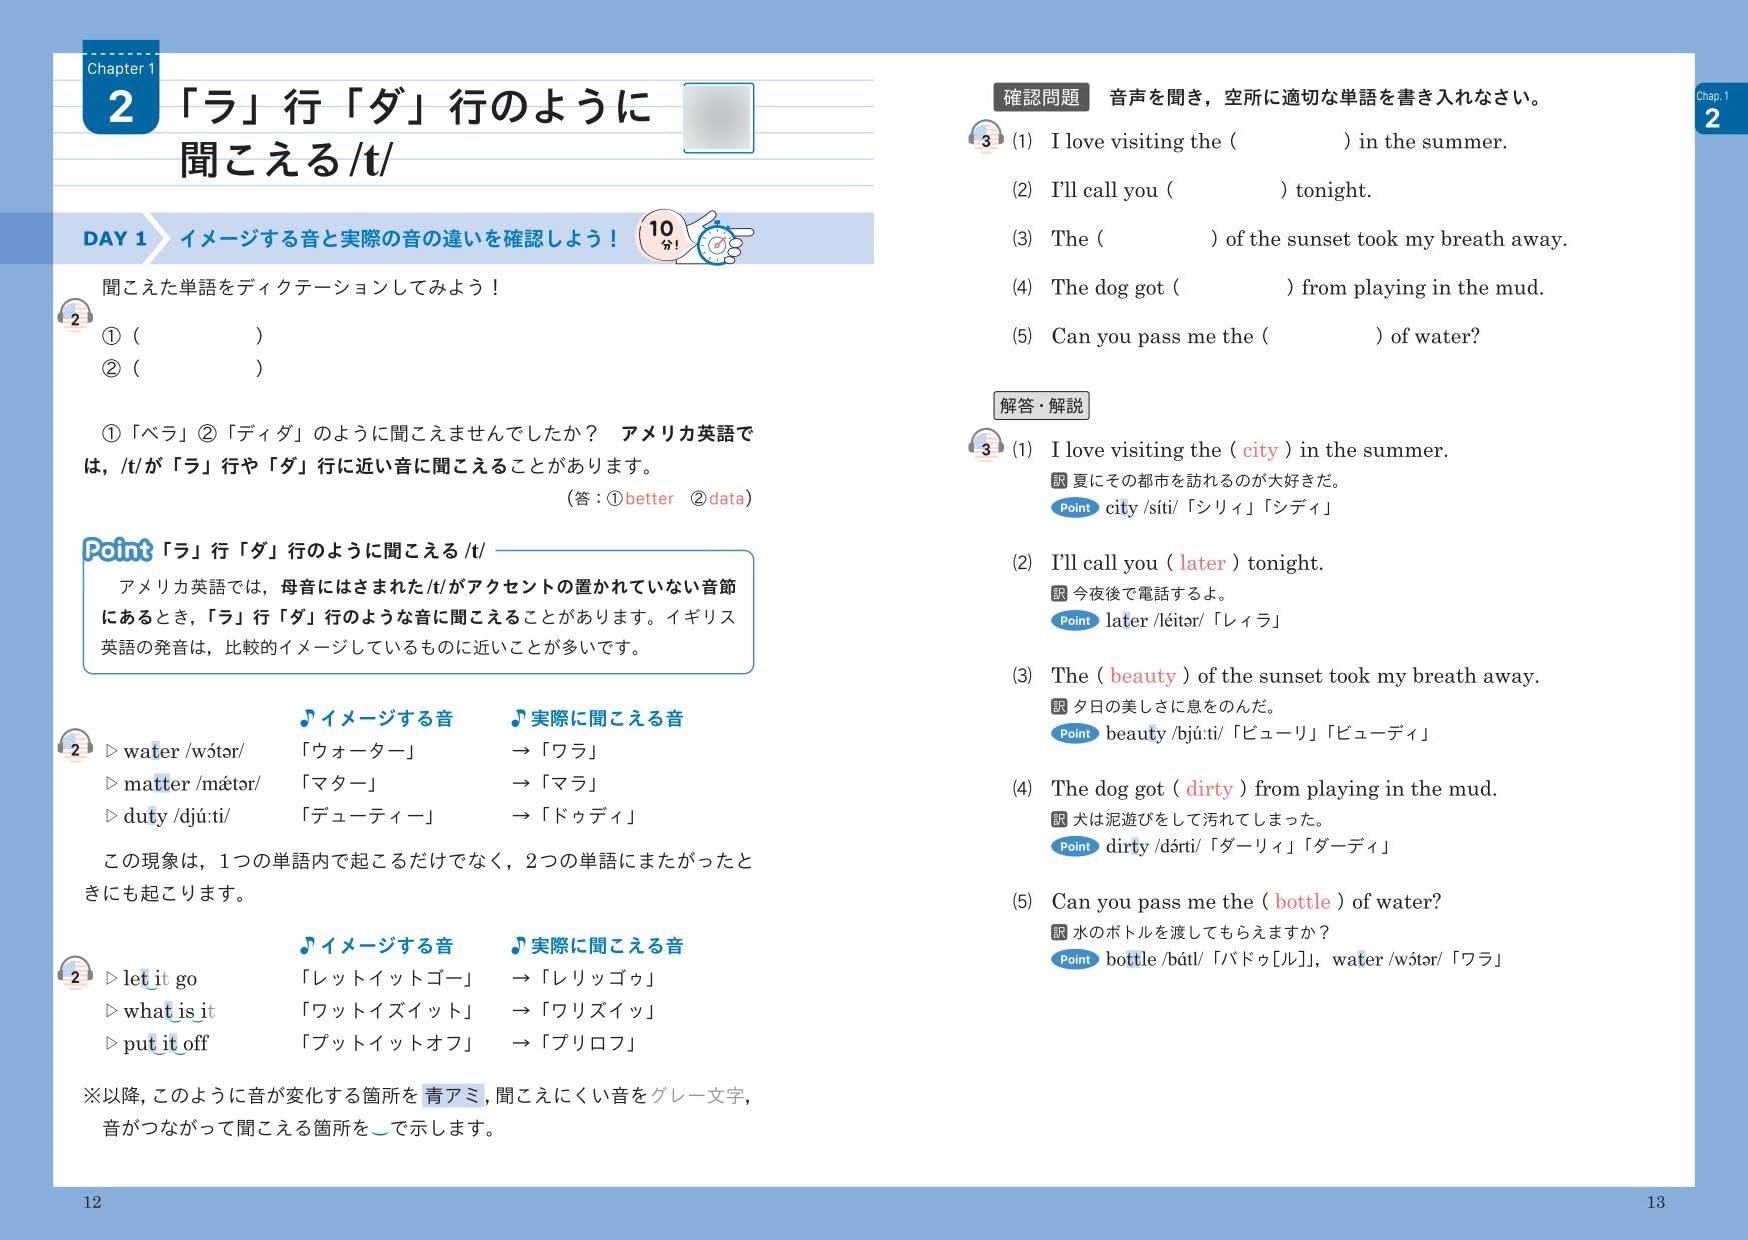Screen dimensions: 1748x1240
Task: Click the triangle bullet before let it go
Action: click(111, 978)
